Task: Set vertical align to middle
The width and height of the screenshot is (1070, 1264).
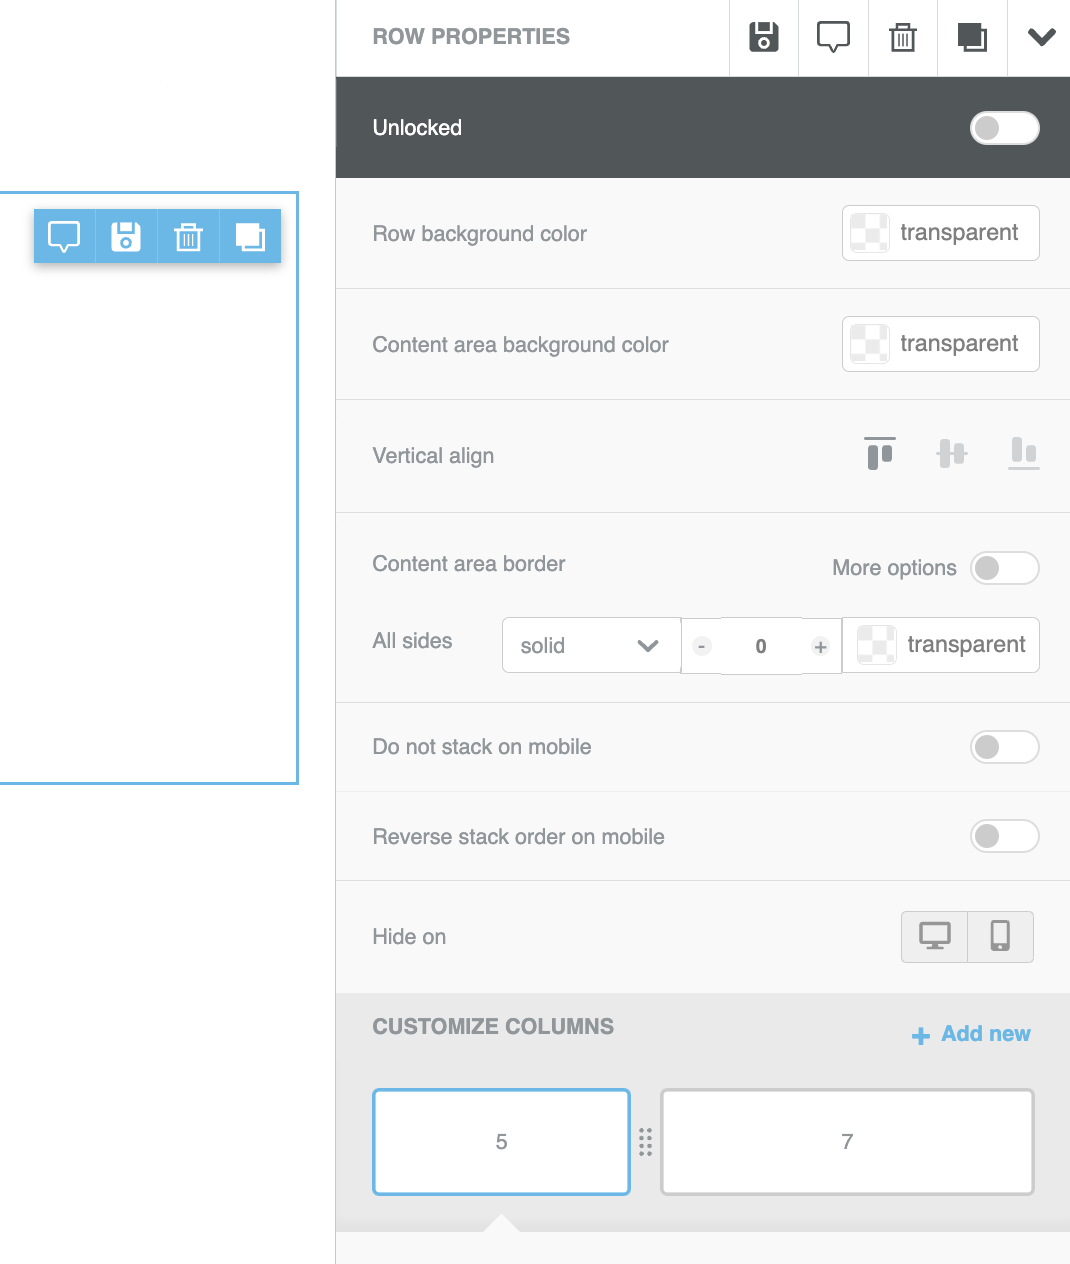Action: [952, 453]
